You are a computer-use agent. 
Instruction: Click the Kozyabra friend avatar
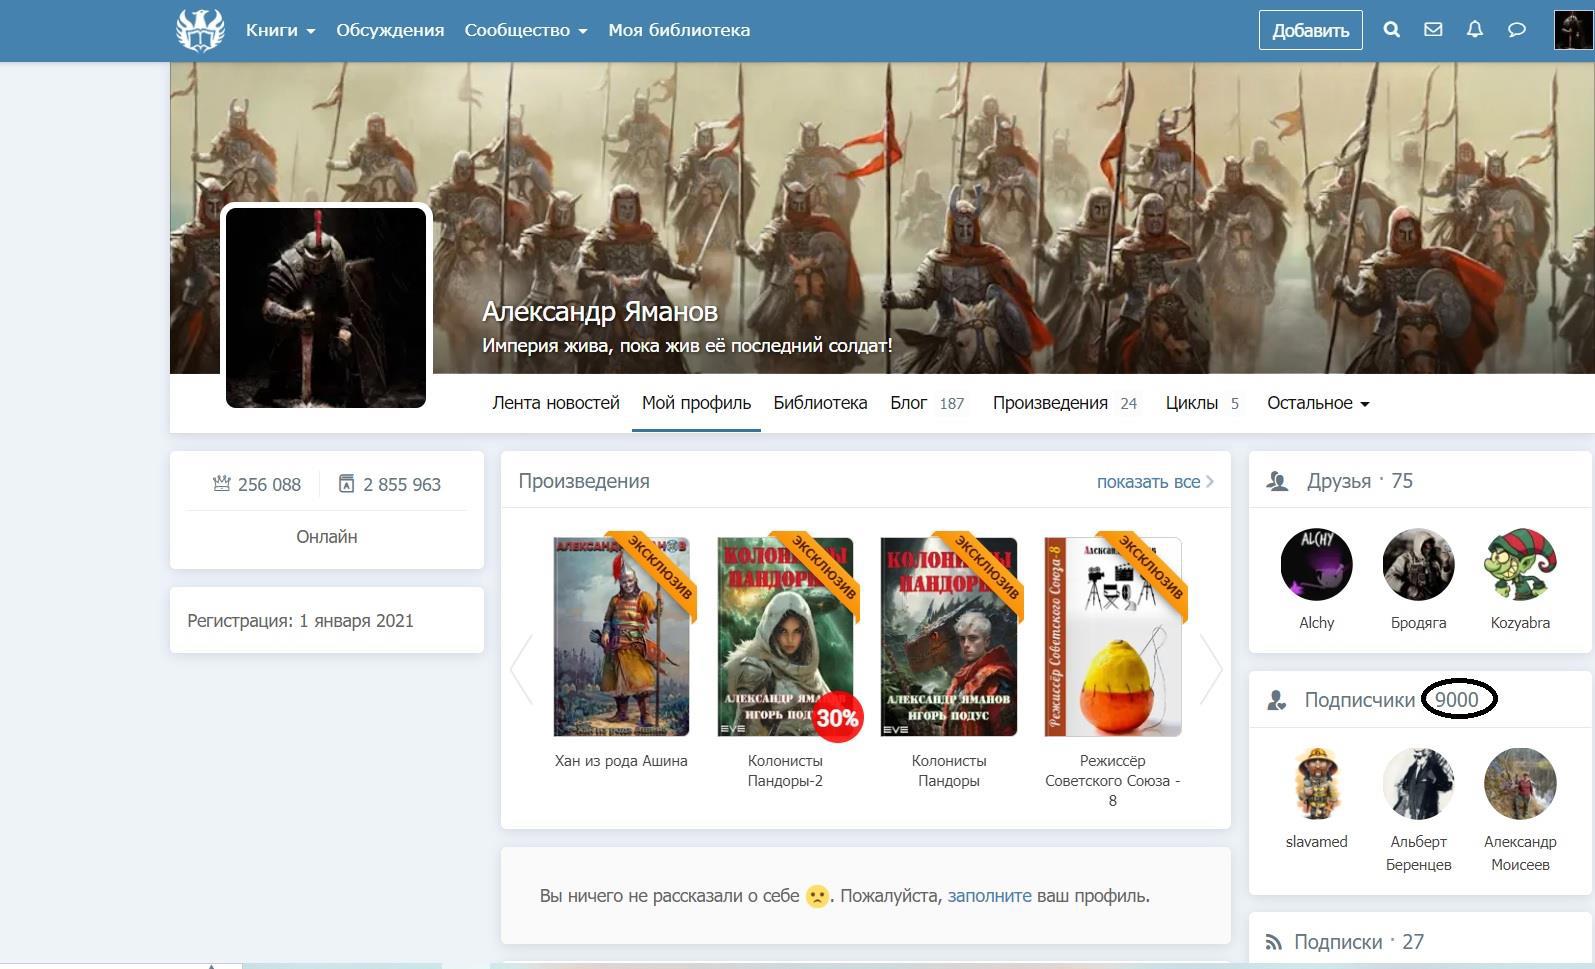click(x=1520, y=565)
